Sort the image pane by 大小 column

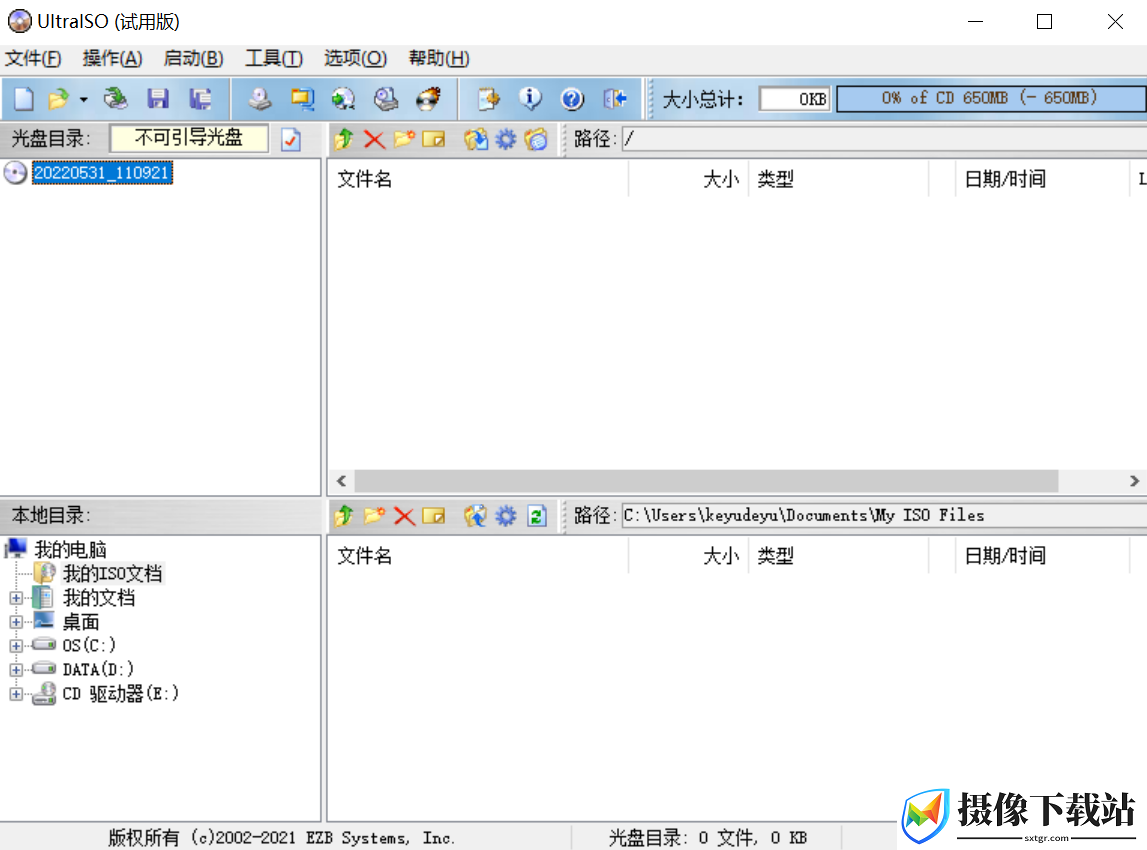[x=688, y=179]
